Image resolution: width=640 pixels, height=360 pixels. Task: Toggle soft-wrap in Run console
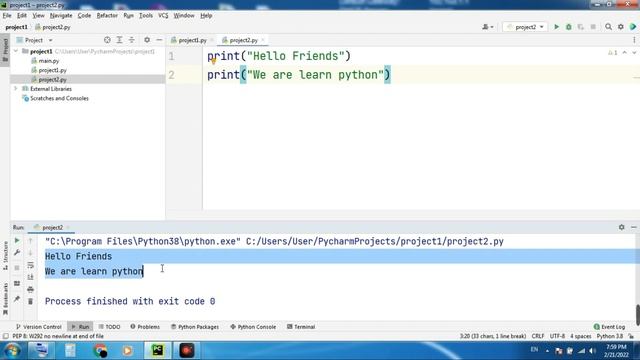point(31,265)
